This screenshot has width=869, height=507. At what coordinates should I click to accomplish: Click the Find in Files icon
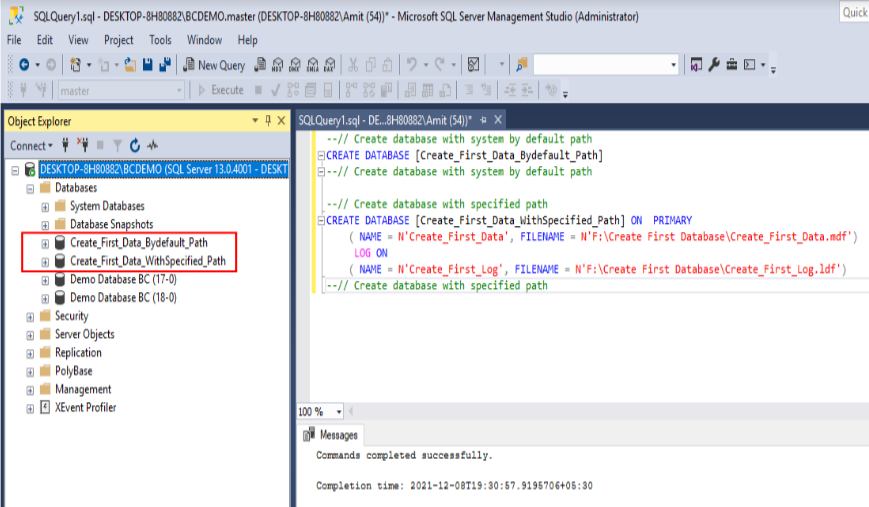pos(522,65)
